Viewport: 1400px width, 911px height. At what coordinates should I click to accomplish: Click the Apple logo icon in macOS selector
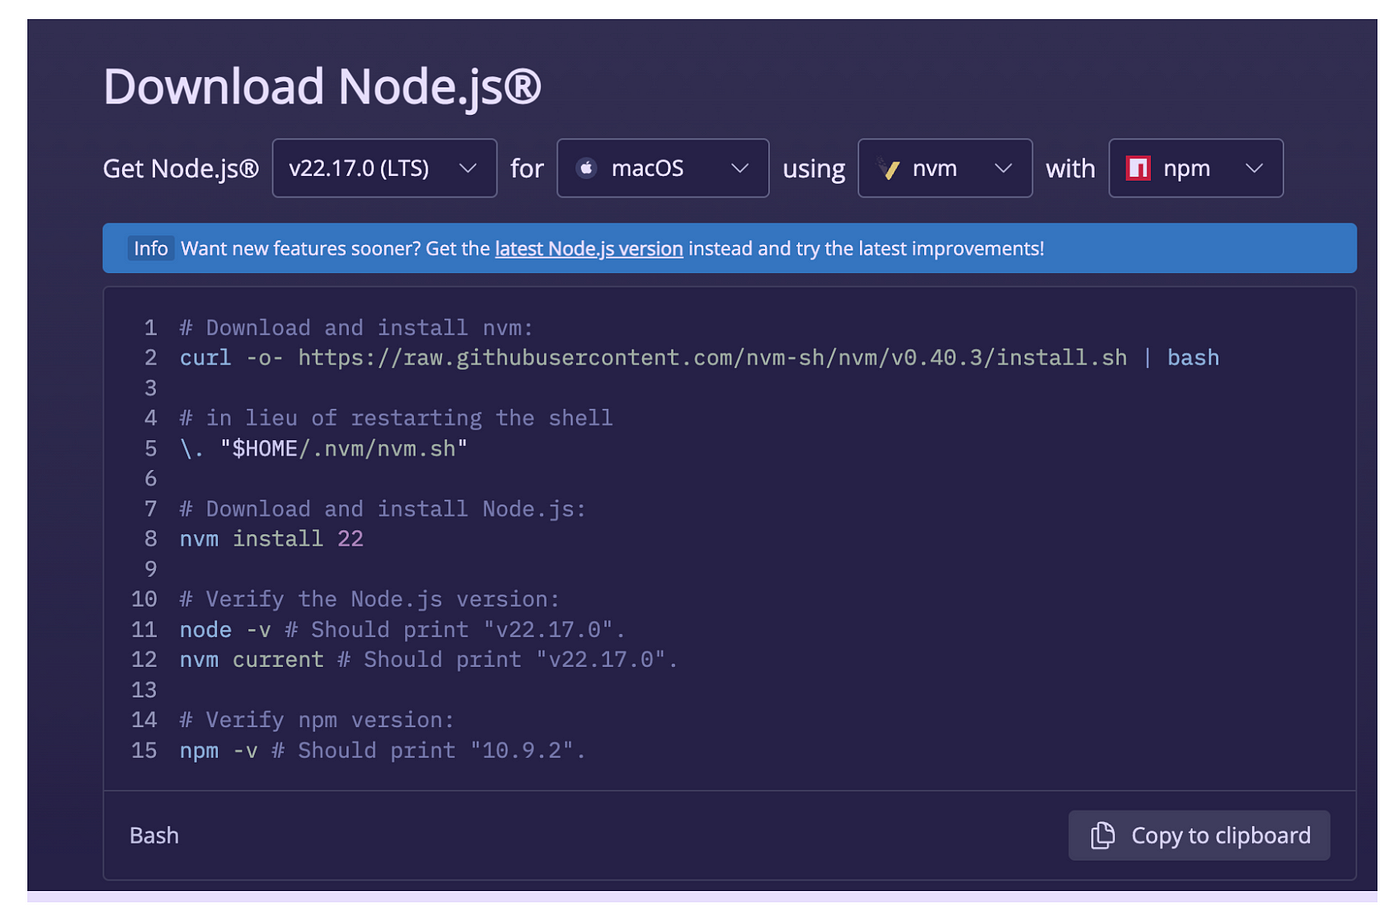[587, 168]
